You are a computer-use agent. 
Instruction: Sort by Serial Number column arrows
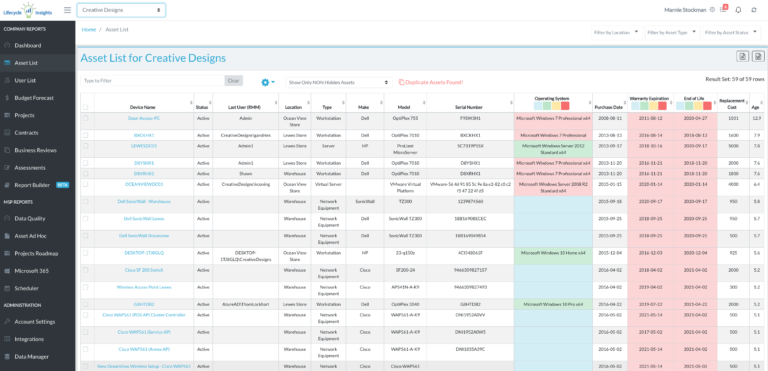[511, 102]
